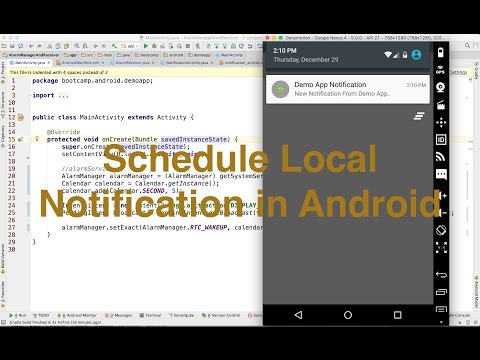Click the demoapp breadcrumb folder
This screenshot has width=480, height=360.
[200, 55]
